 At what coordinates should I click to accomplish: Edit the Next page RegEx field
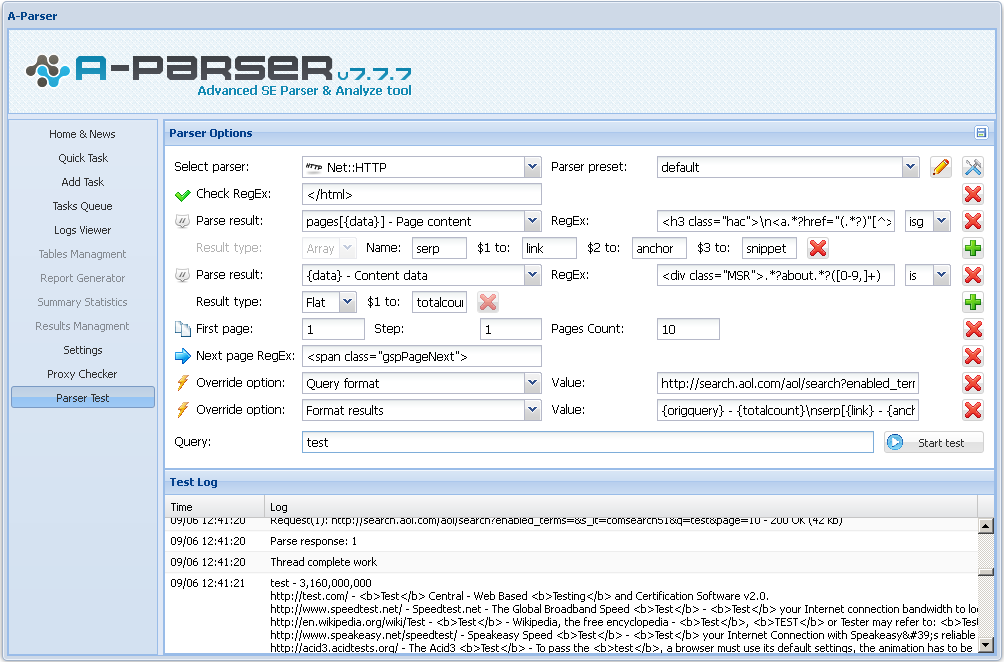[422, 356]
